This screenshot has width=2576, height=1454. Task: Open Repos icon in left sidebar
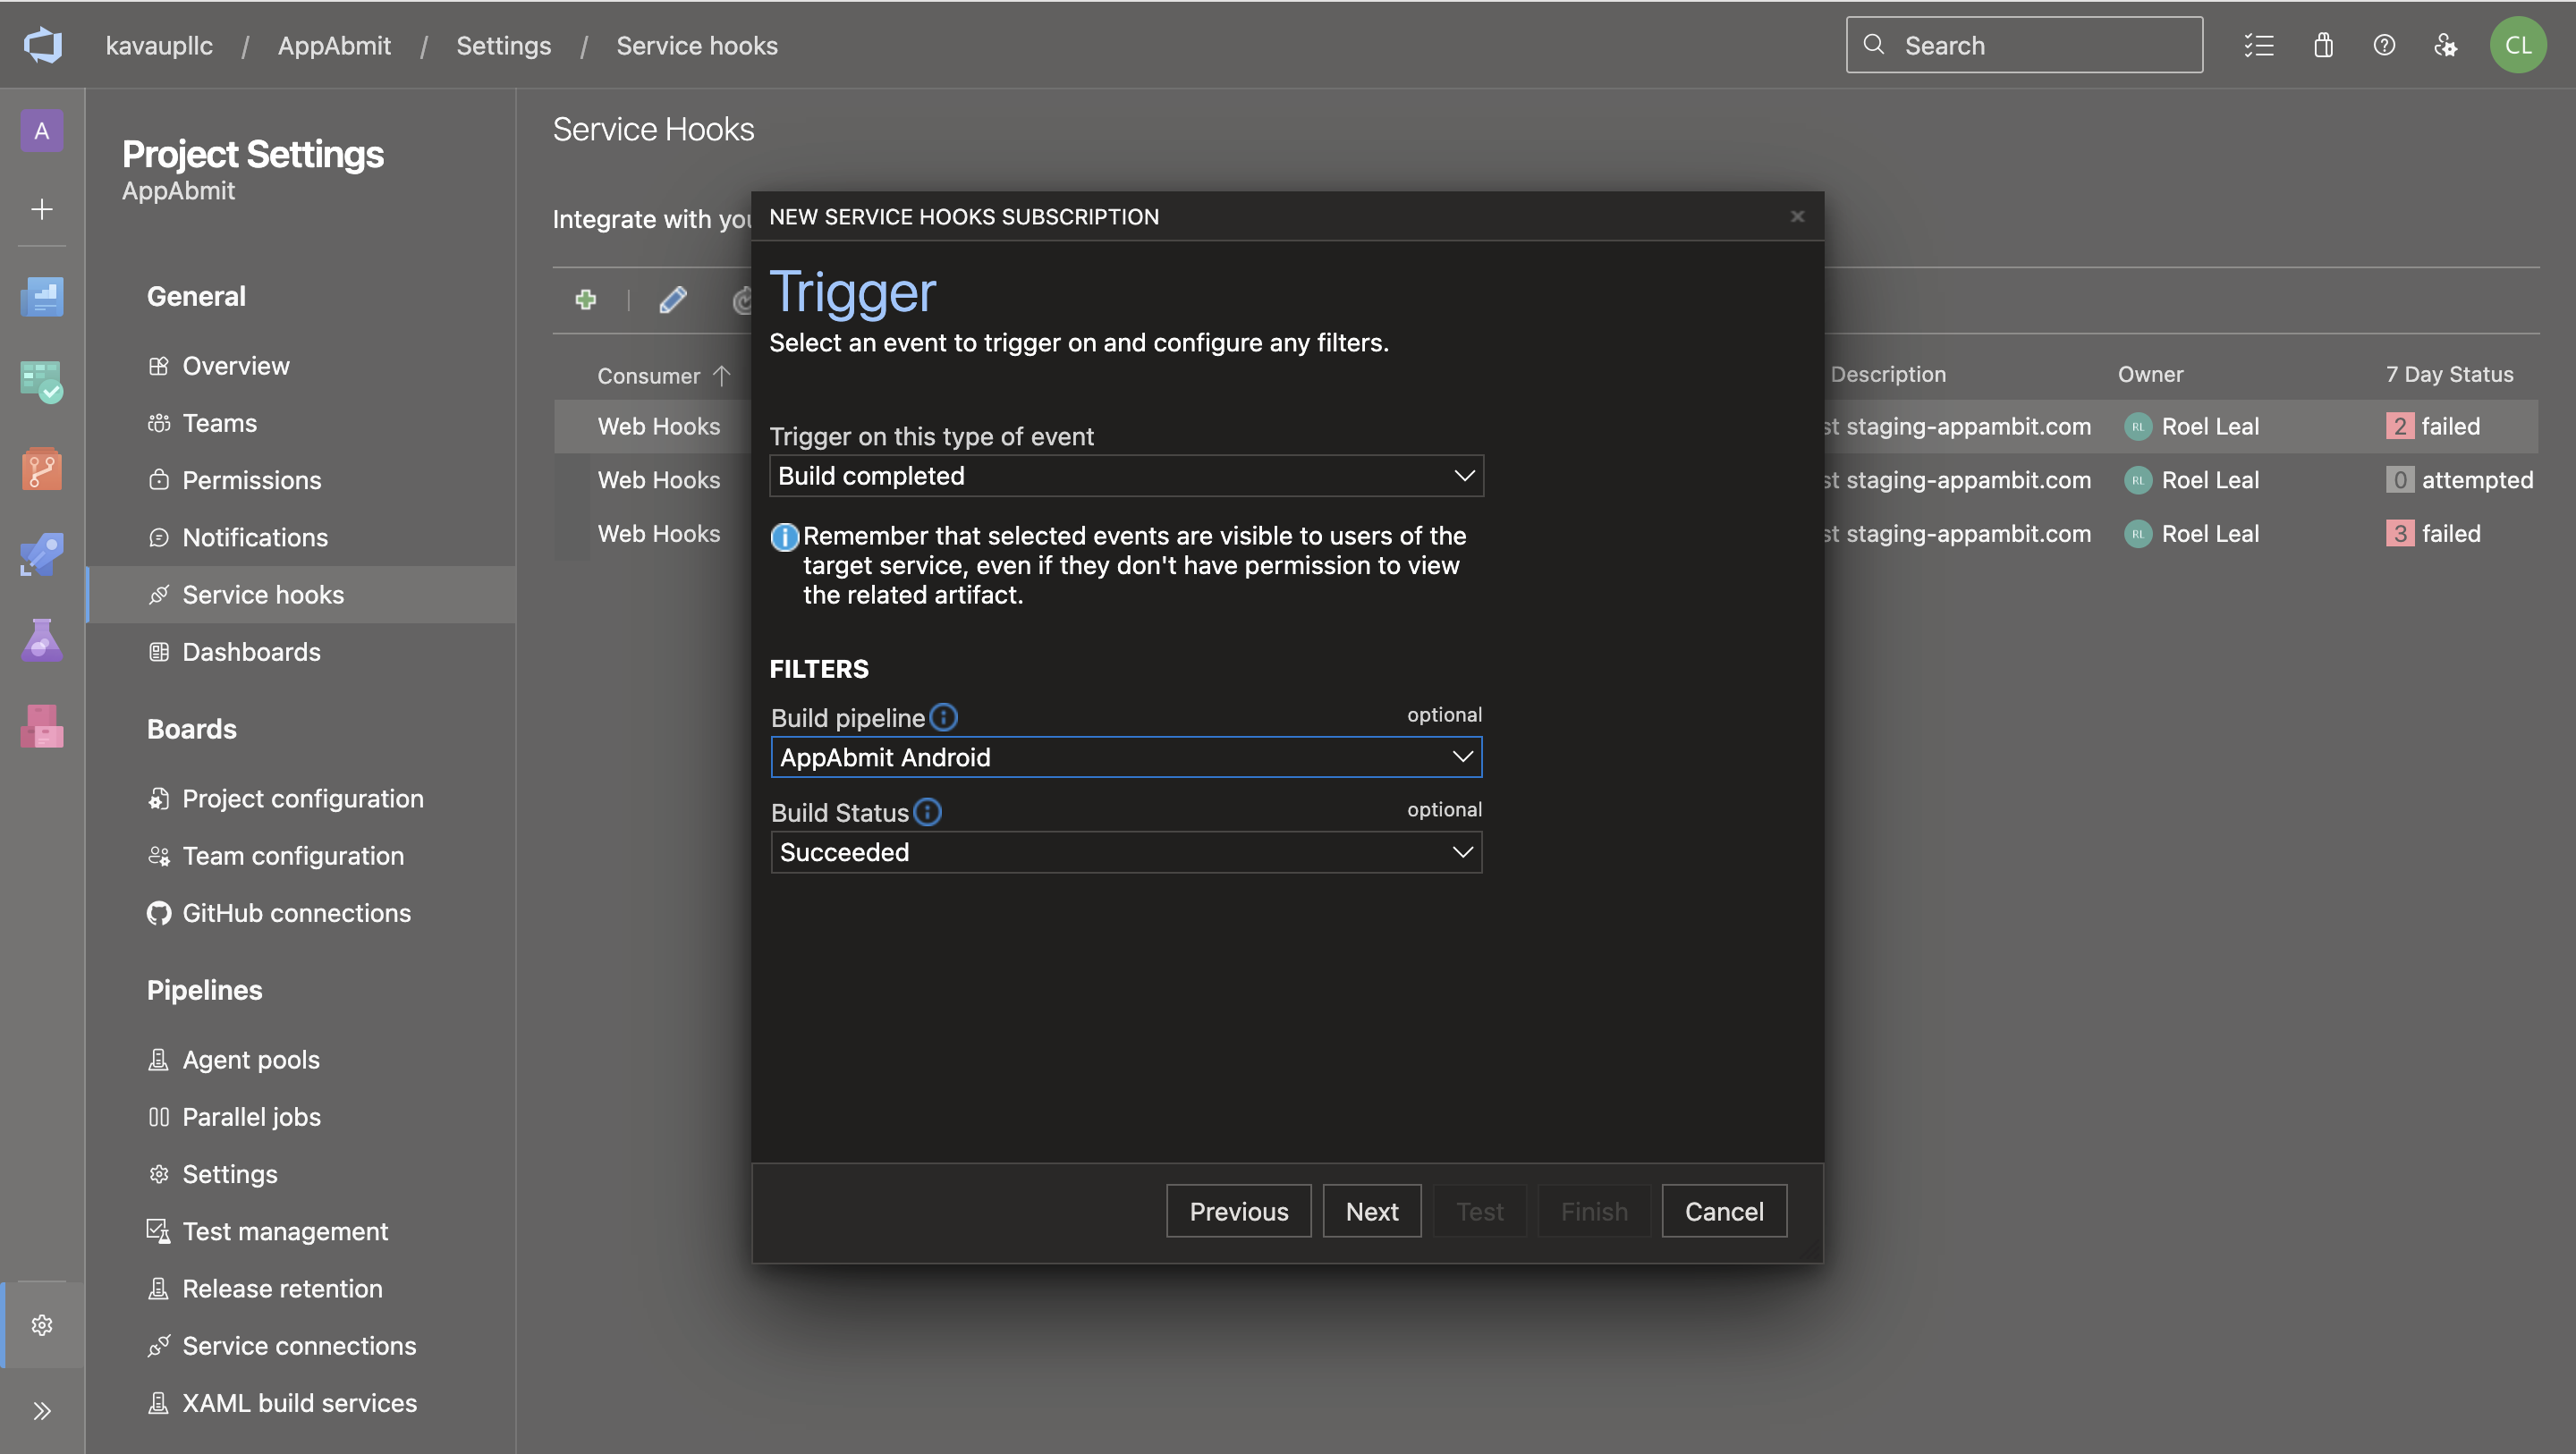42,468
